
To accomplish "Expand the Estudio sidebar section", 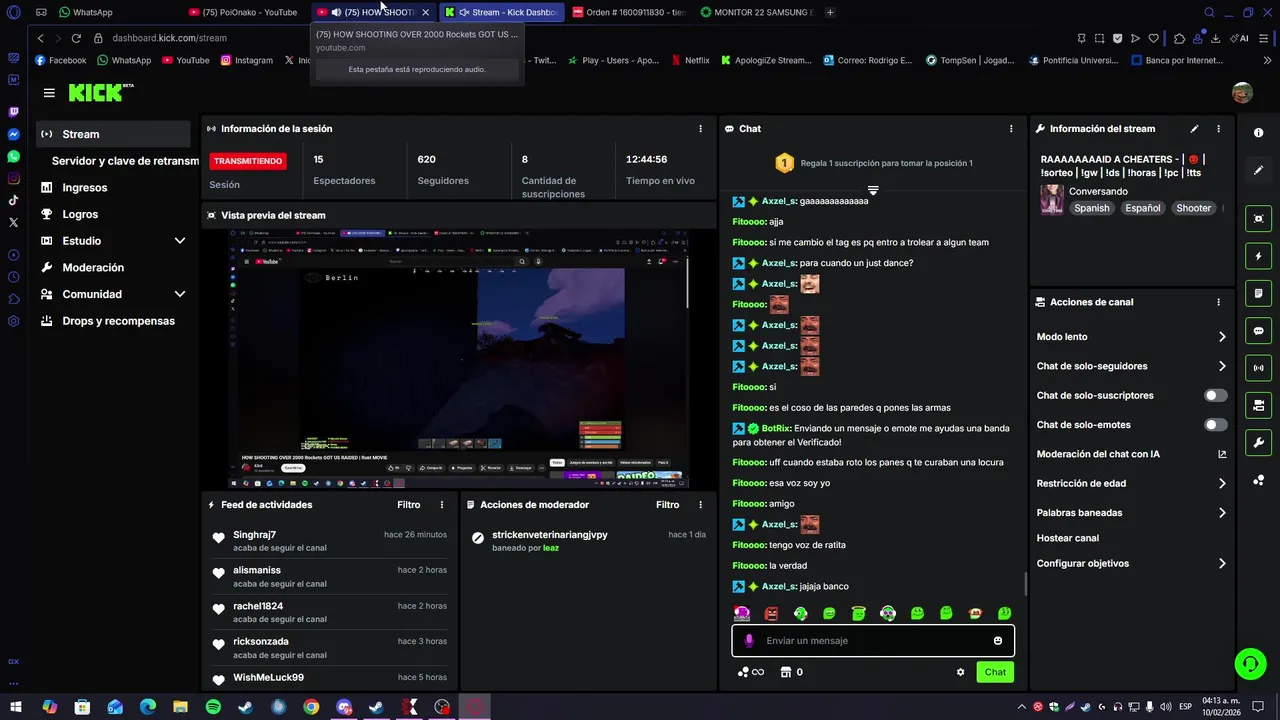I will pos(180,241).
